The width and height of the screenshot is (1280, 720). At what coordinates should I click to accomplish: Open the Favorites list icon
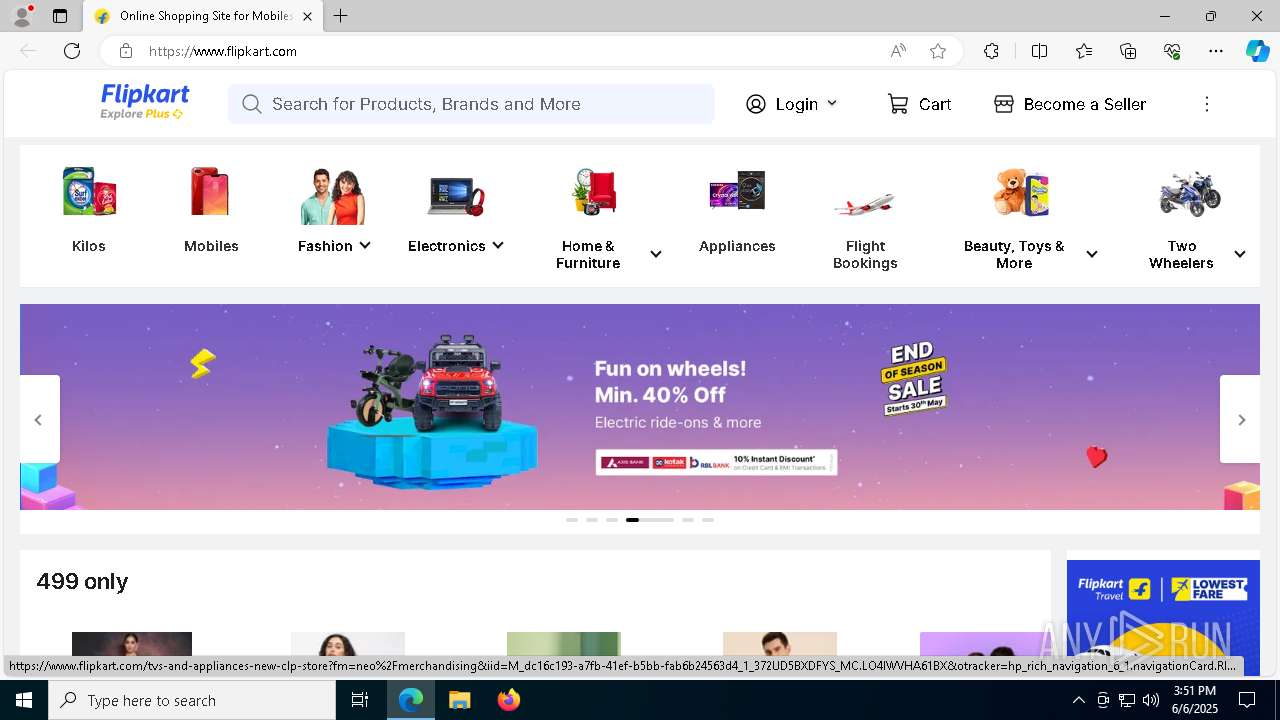coord(1084,51)
